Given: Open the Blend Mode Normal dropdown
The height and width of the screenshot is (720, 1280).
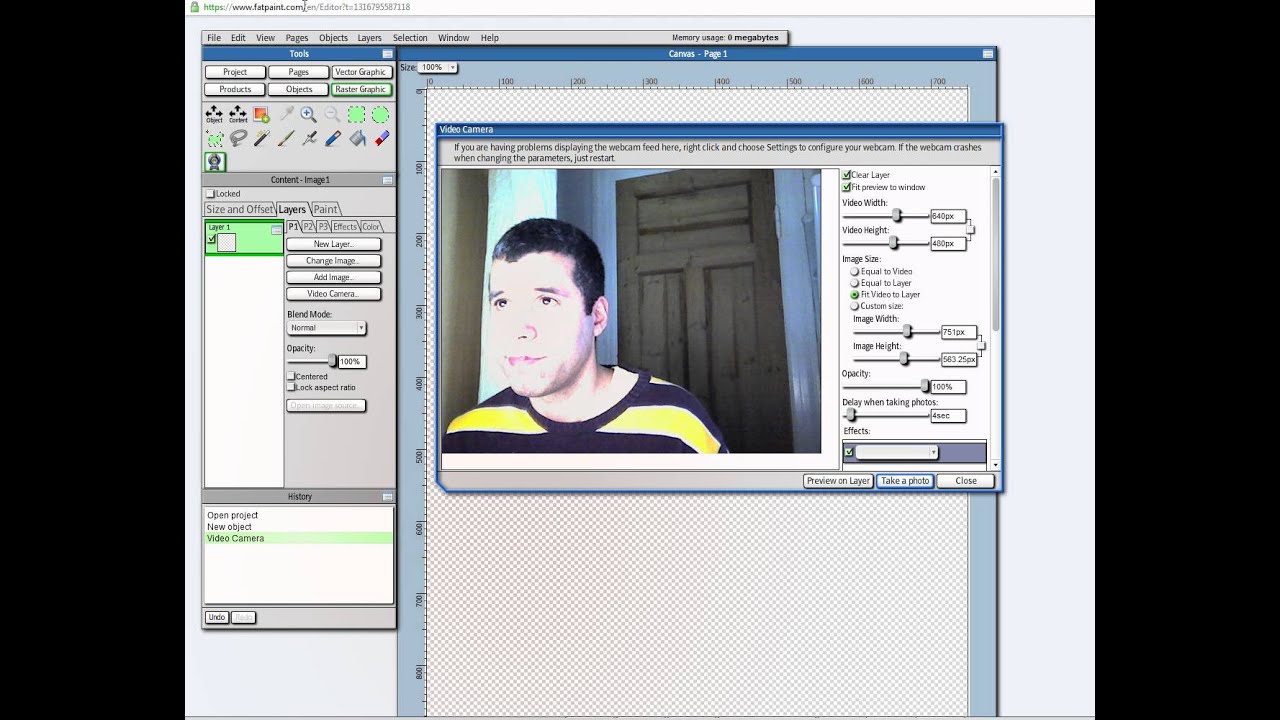Looking at the screenshot, I should pyautogui.click(x=326, y=328).
